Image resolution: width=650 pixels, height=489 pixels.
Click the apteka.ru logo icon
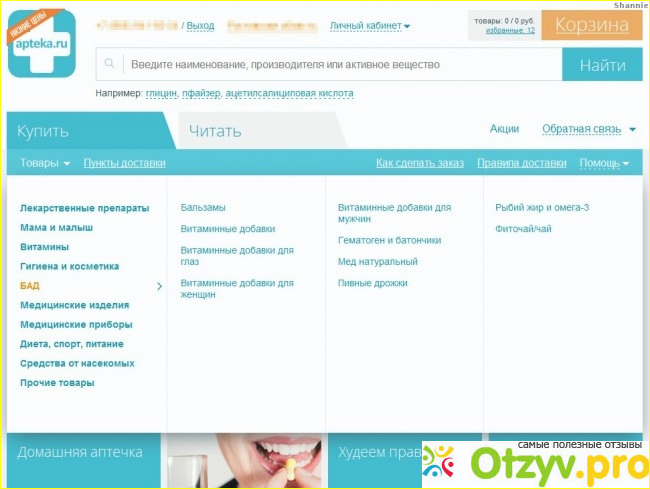click(41, 42)
